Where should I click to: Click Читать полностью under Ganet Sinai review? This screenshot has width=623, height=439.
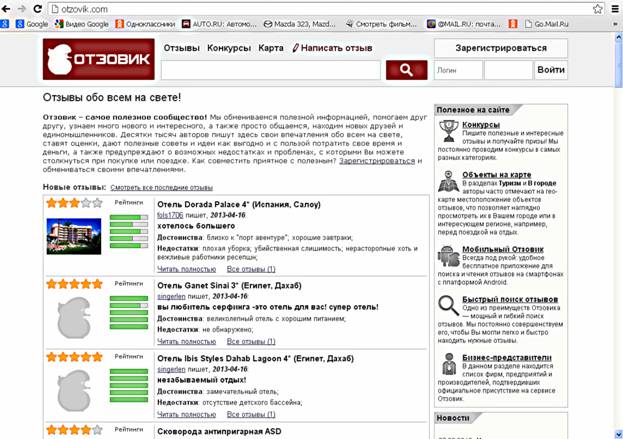(186, 341)
